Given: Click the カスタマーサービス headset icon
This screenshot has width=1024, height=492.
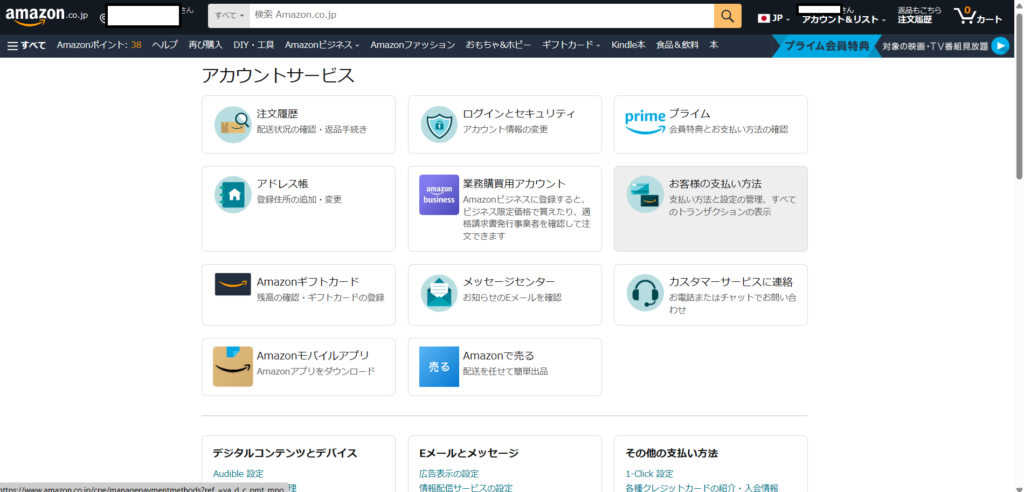Looking at the screenshot, I should [x=645, y=292].
